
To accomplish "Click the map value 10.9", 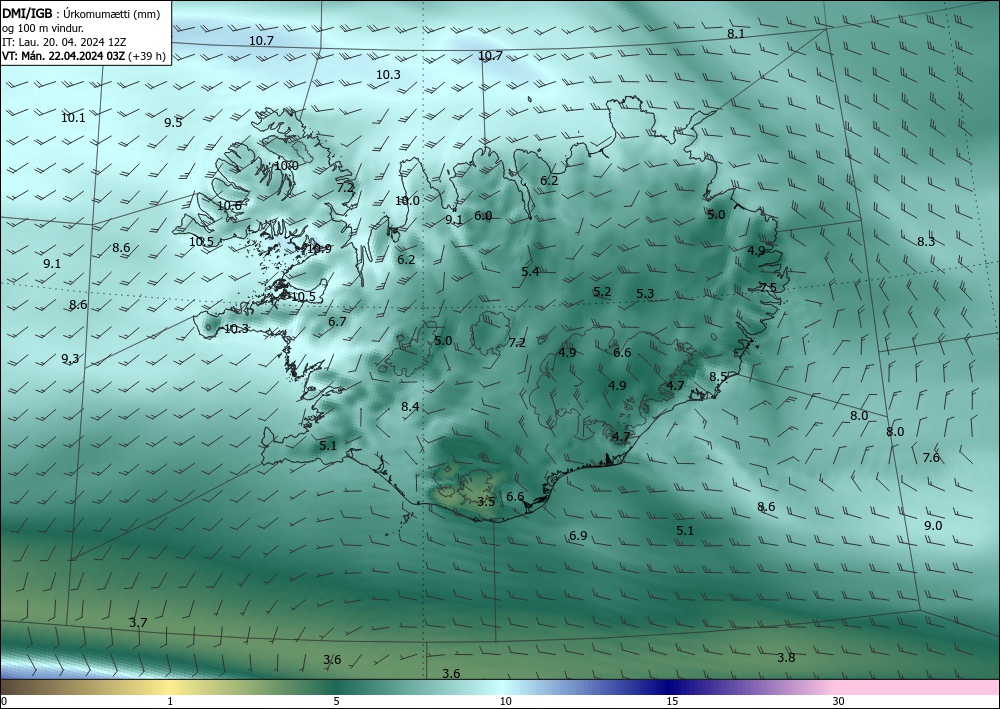I will pos(319,249).
